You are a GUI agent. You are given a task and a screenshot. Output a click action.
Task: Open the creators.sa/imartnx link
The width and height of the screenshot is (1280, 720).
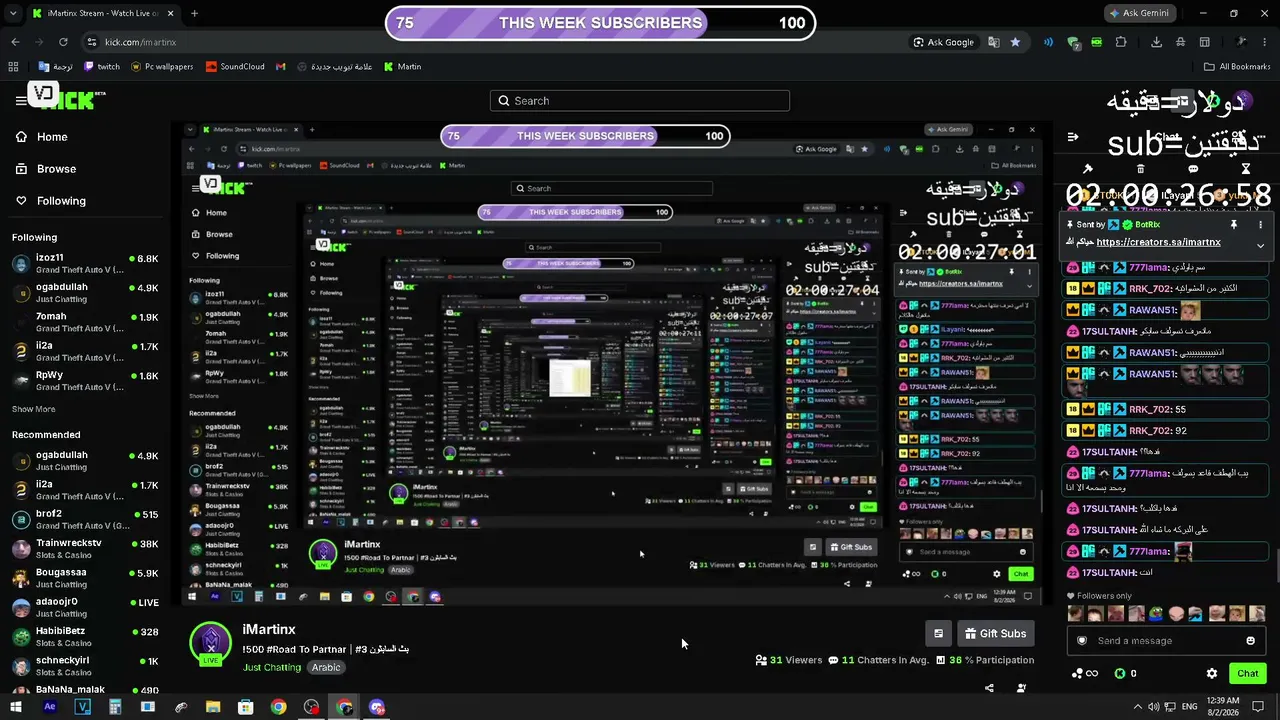point(1158,242)
